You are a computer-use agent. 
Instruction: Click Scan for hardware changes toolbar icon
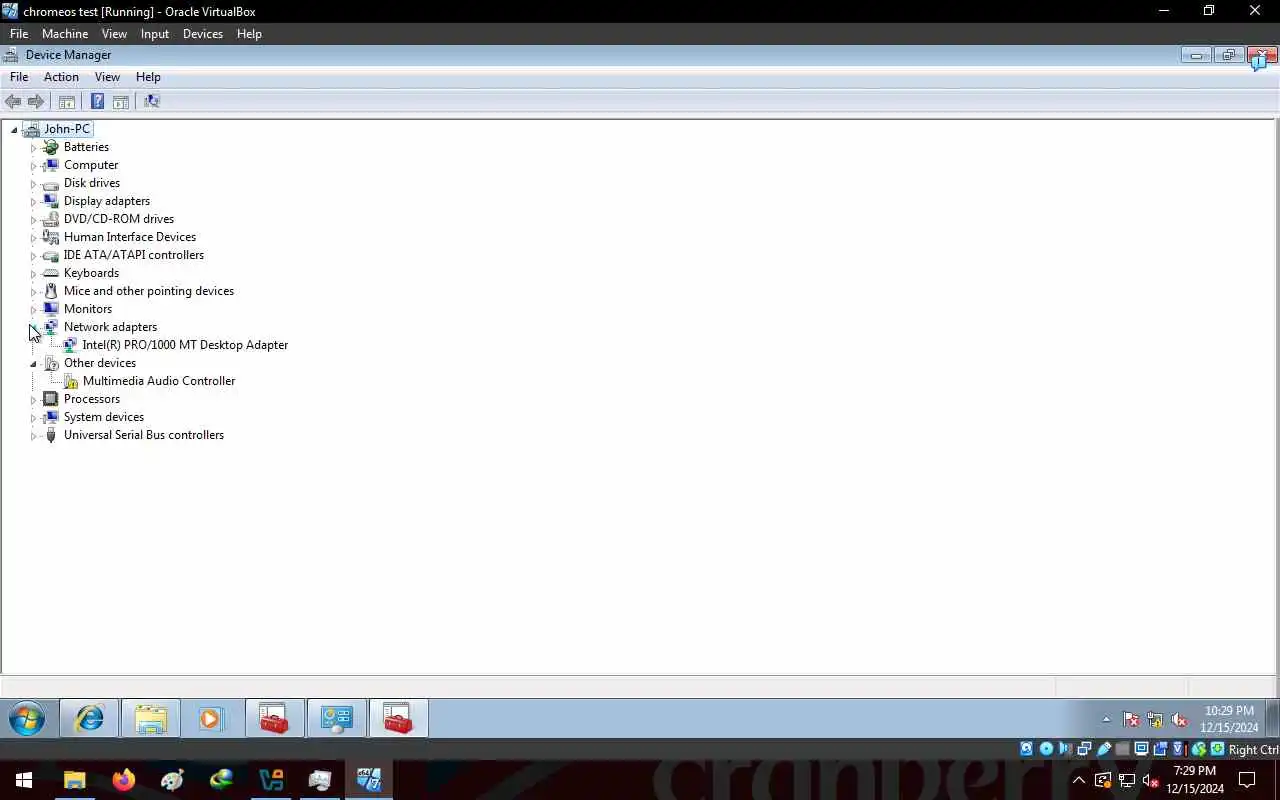click(152, 101)
